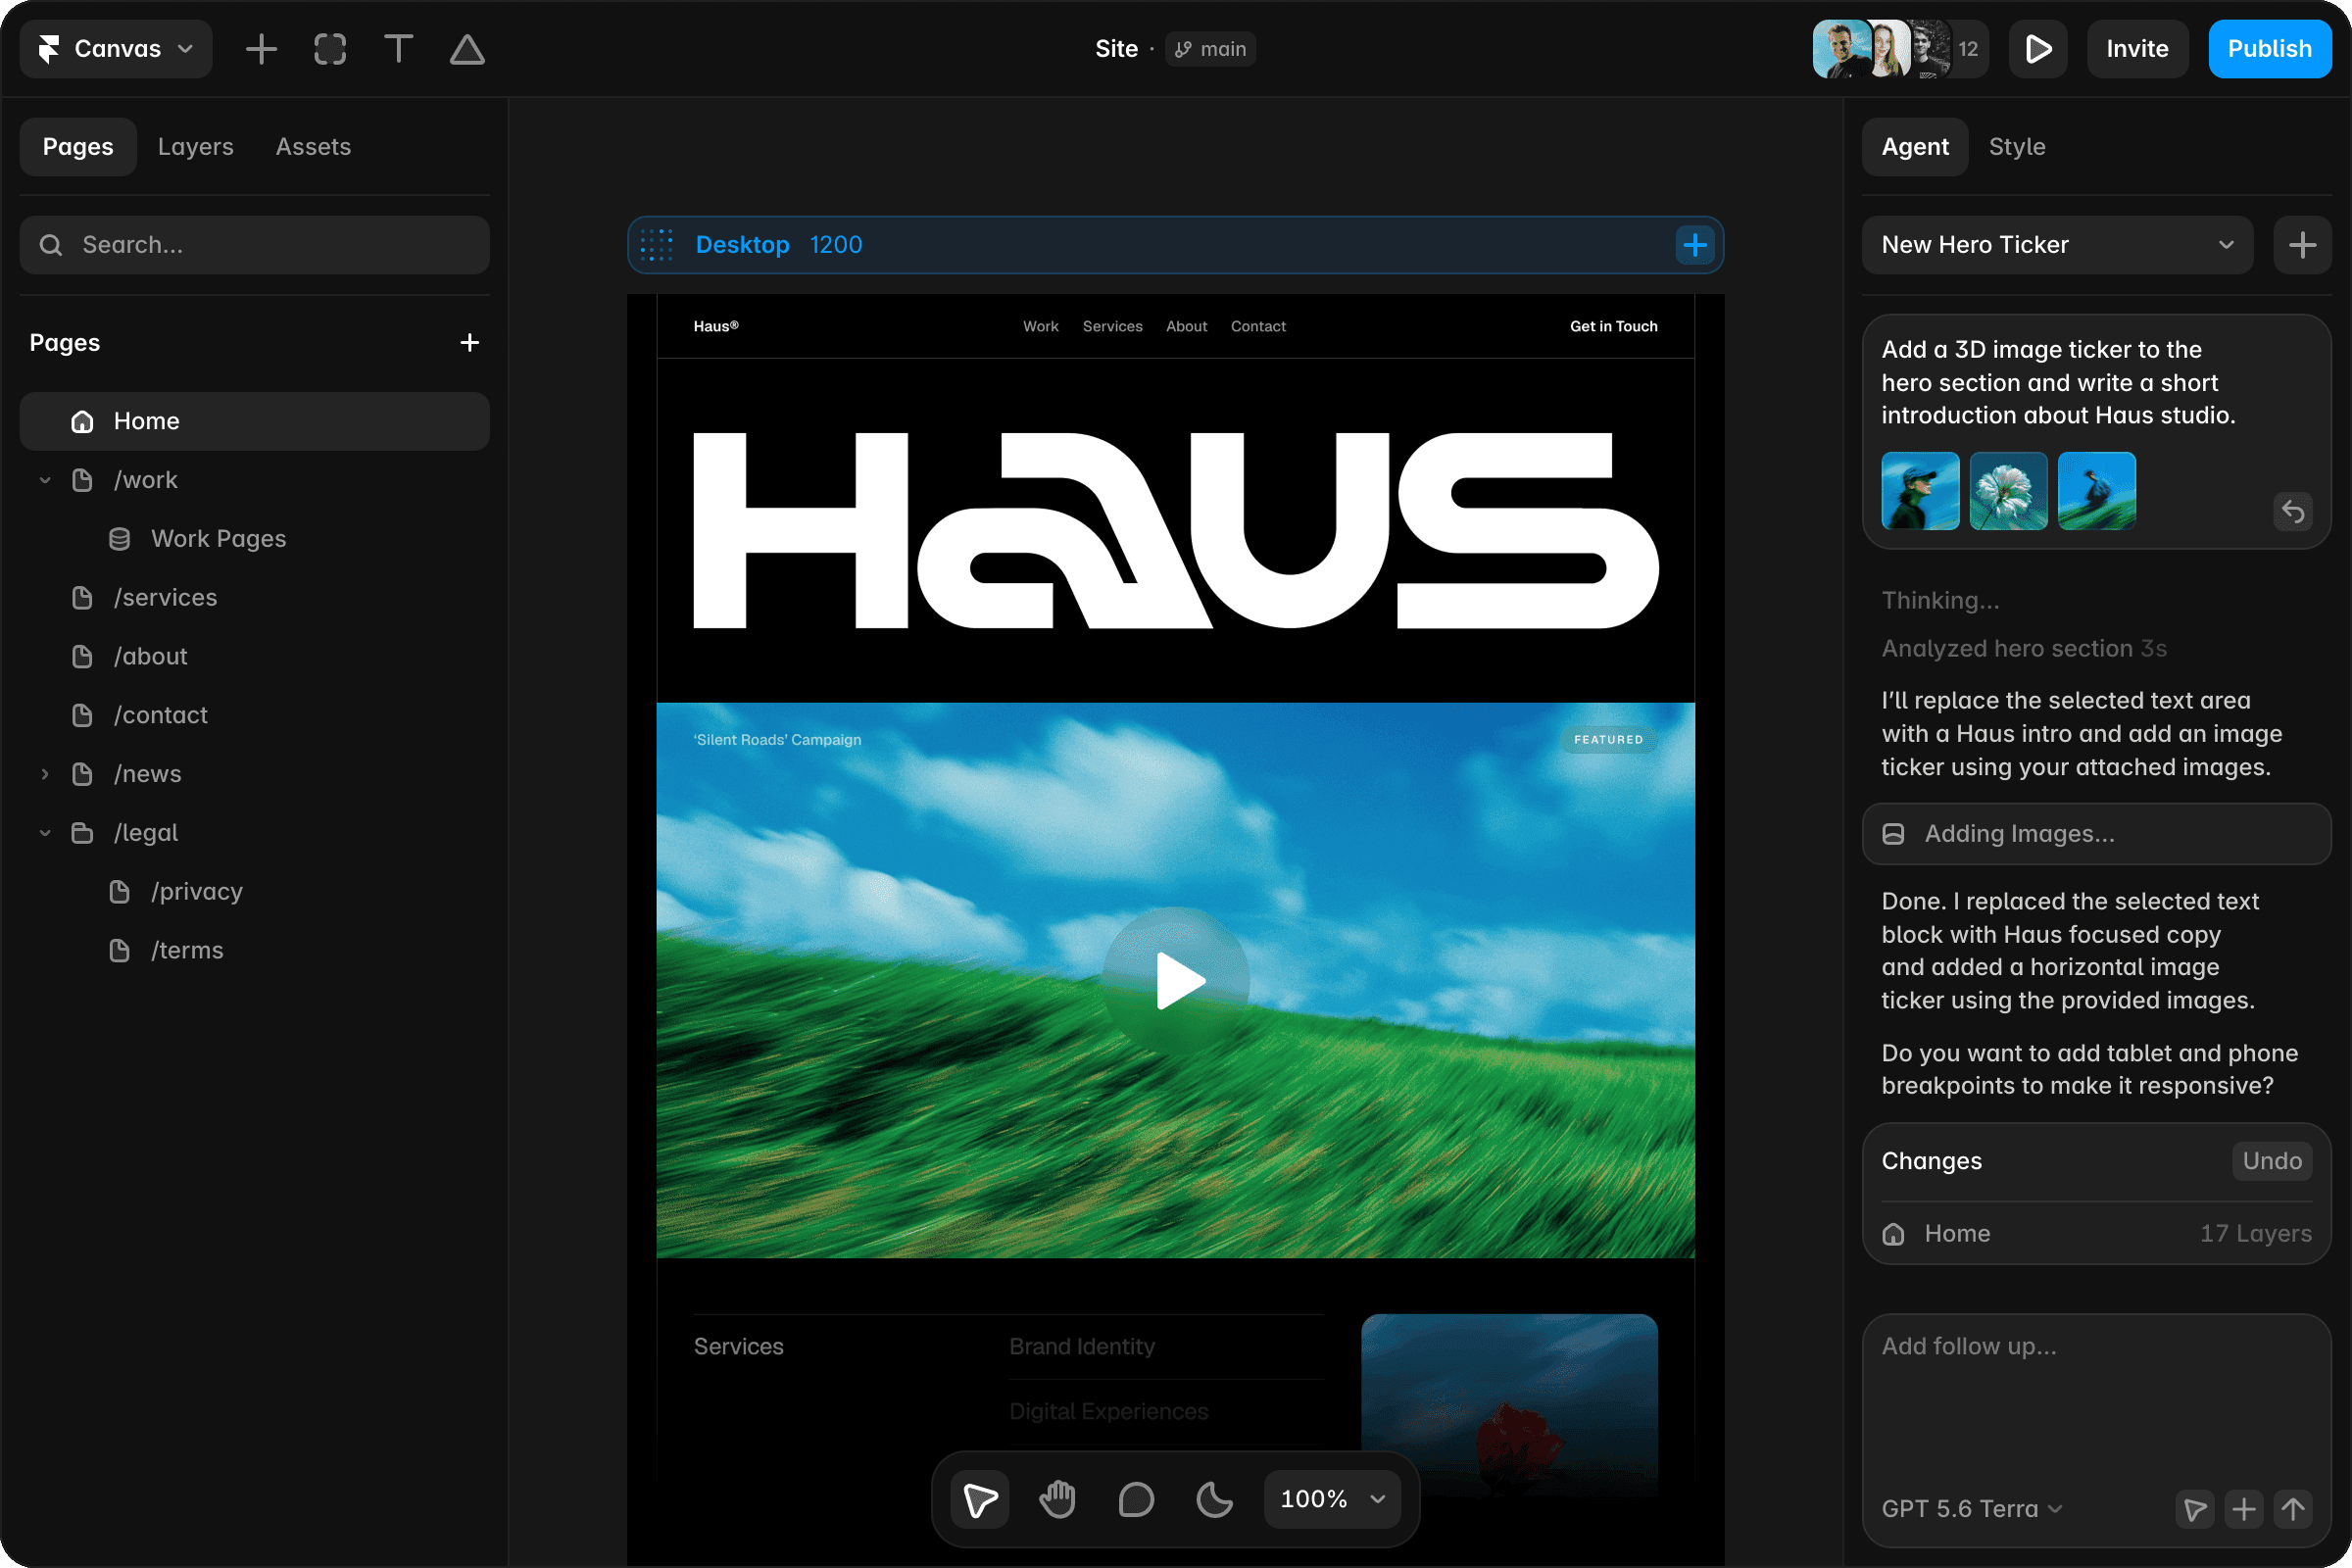Select the Home page
Viewport: 2352px width, 1568px height.
[x=255, y=421]
